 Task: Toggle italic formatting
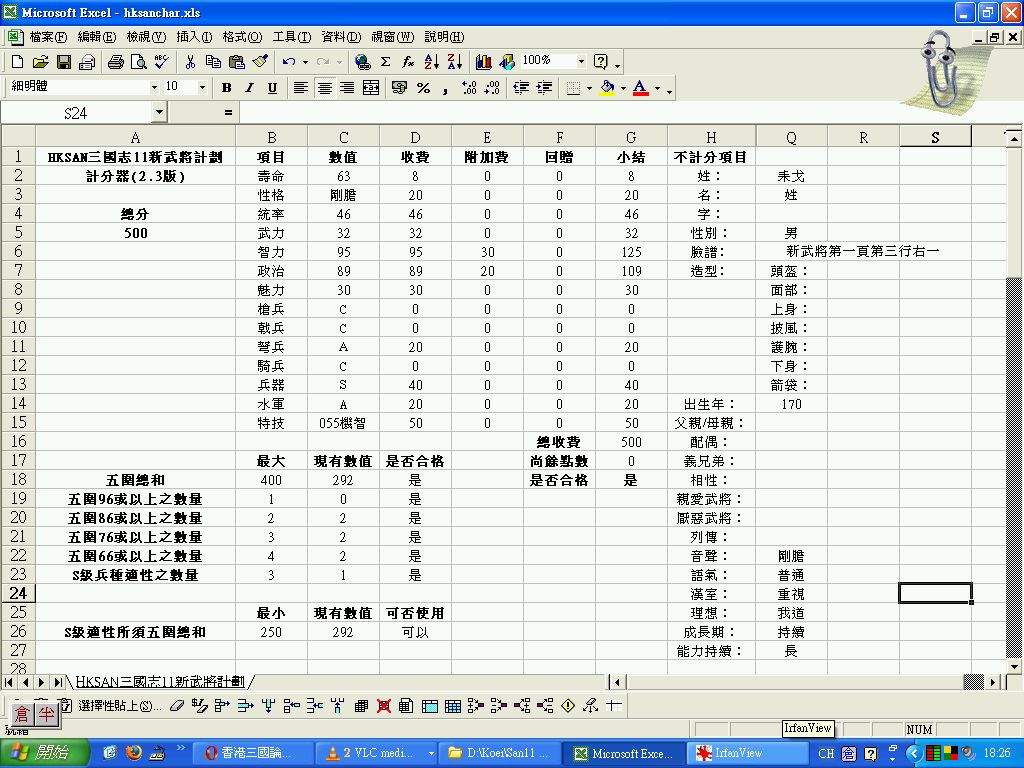click(249, 88)
